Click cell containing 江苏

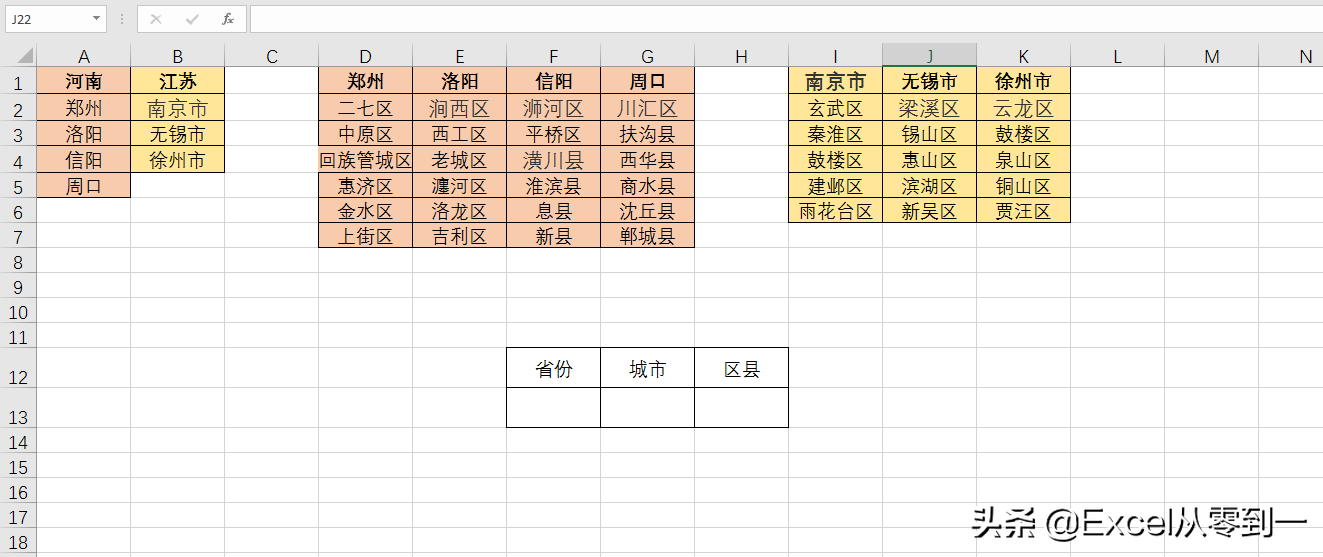[177, 82]
